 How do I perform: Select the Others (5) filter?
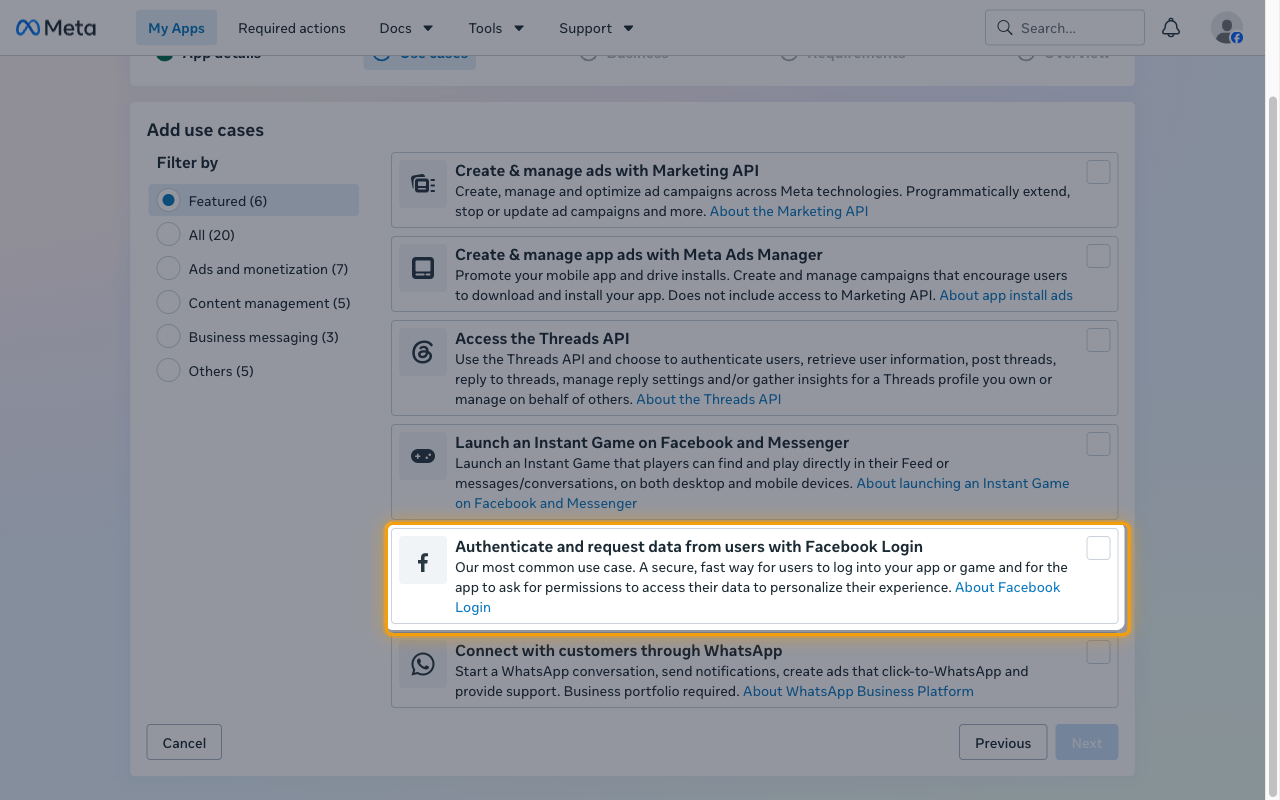(254, 371)
